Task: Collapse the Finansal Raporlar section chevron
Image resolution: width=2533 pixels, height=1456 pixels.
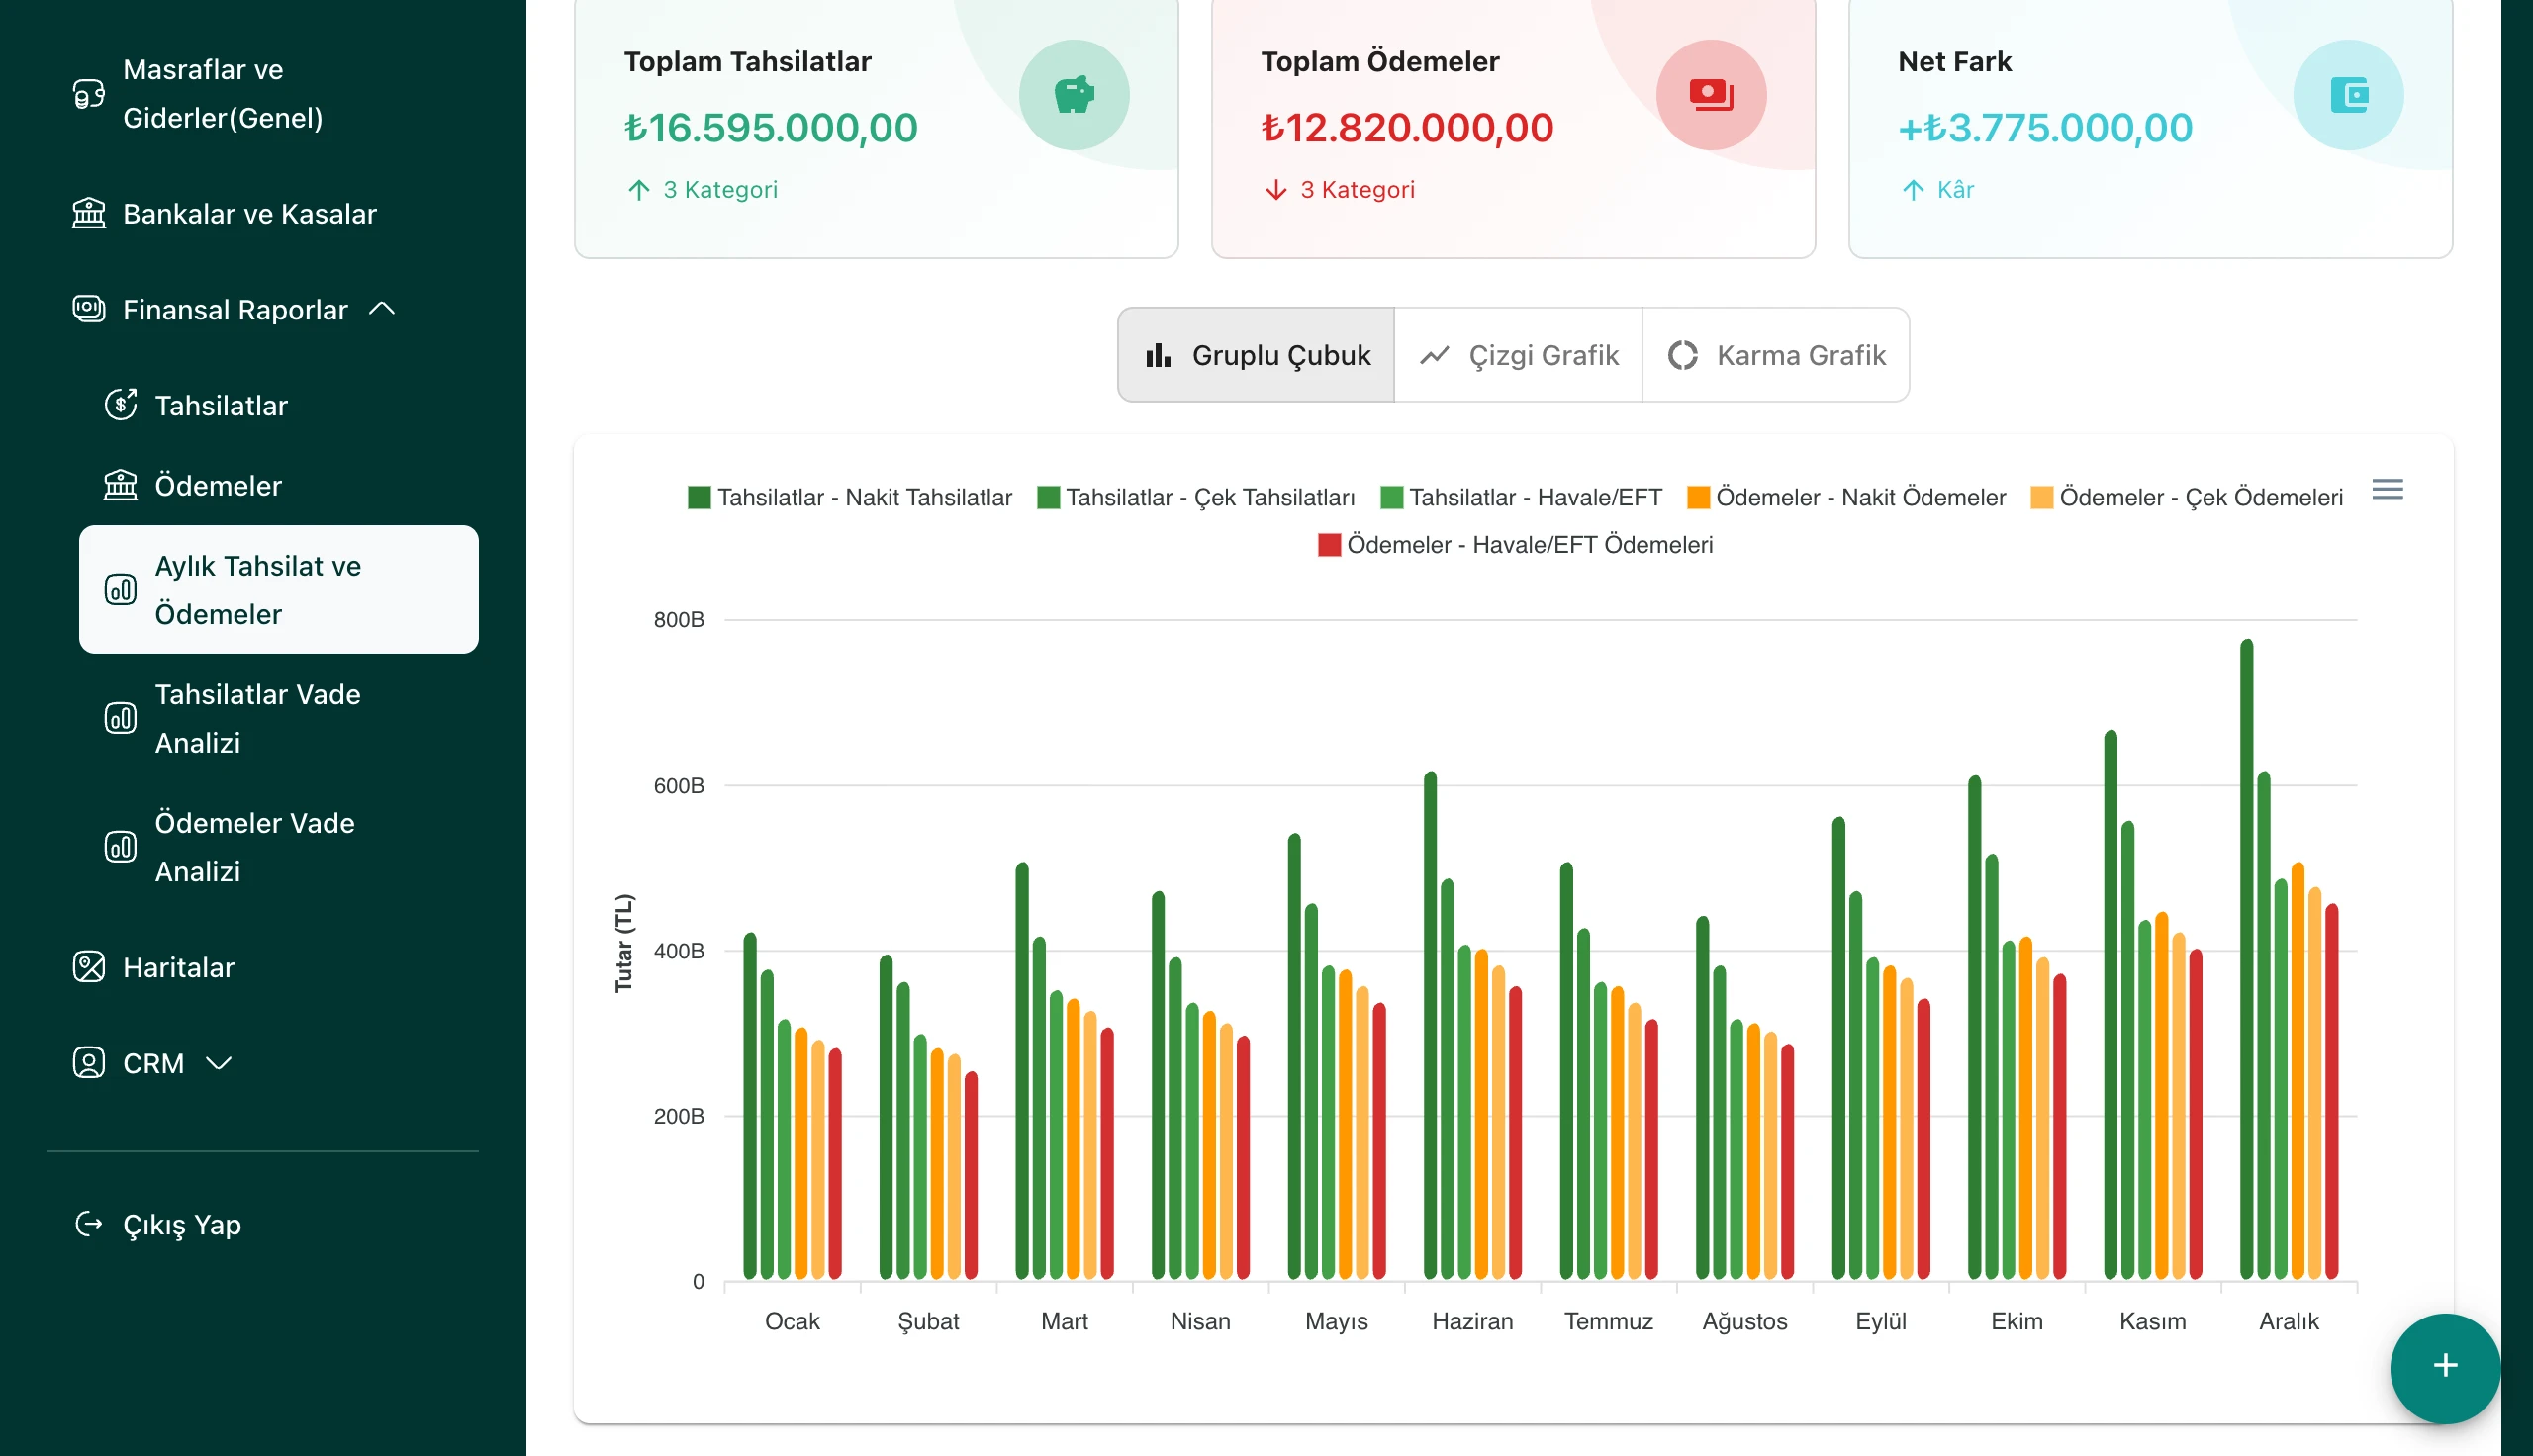Action: pos(382,309)
